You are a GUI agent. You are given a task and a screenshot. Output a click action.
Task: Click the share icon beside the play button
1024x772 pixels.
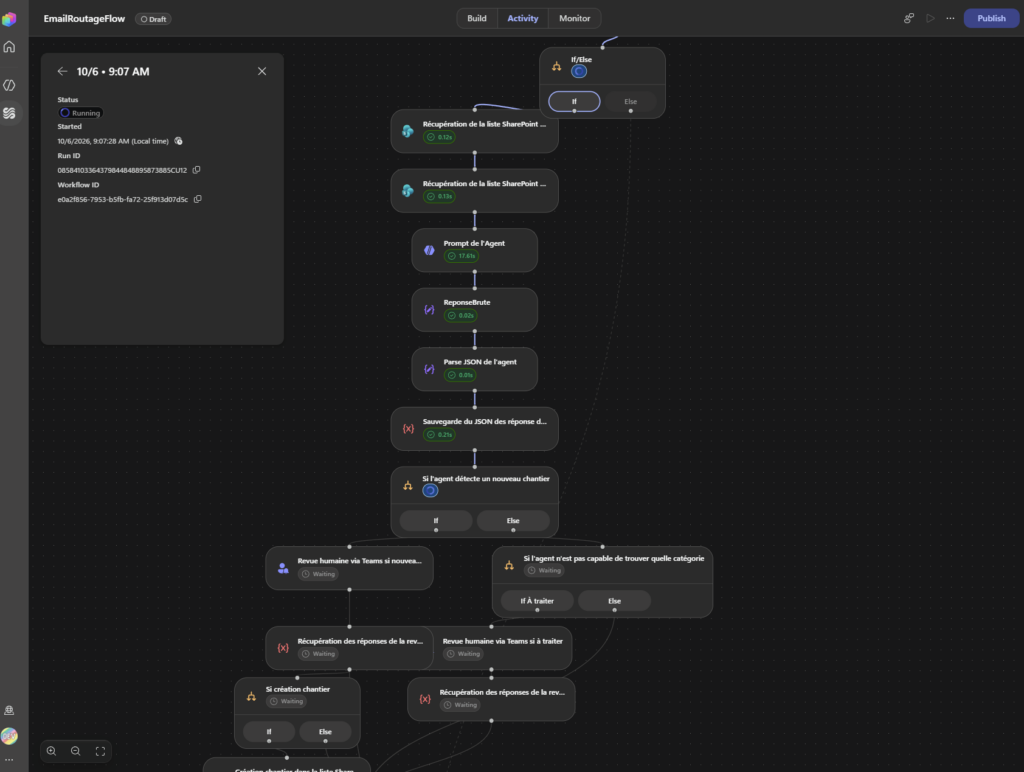tap(908, 18)
